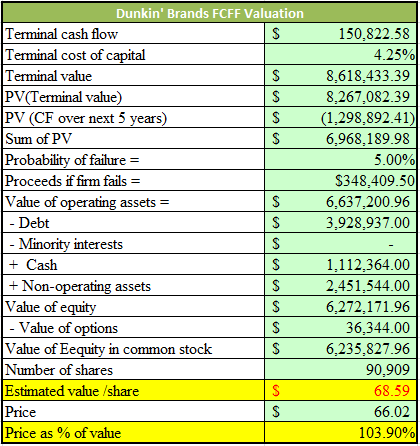The width and height of the screenshot is (420, 446).
Task: Click the + Non-operating assets label
Action: click(80, 286)
